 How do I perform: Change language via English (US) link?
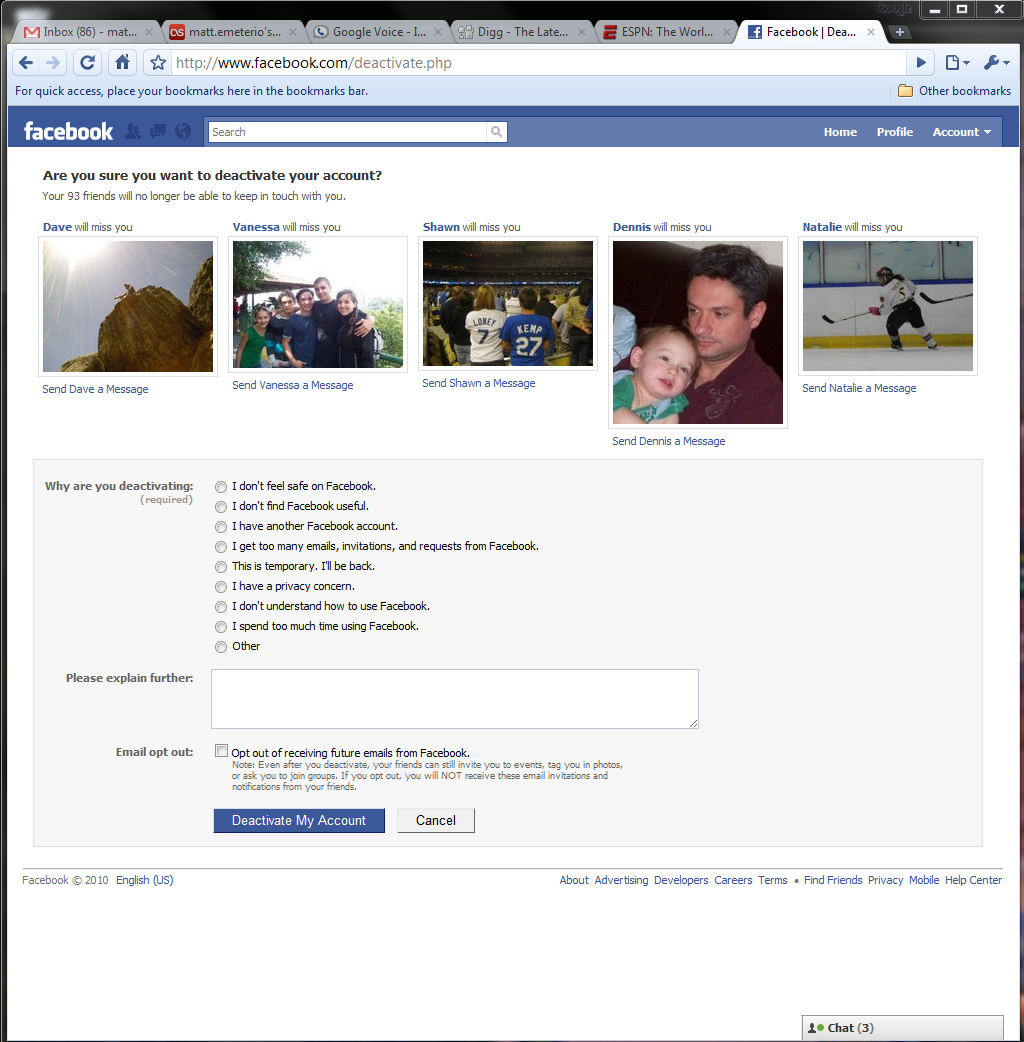pos(144,880)
